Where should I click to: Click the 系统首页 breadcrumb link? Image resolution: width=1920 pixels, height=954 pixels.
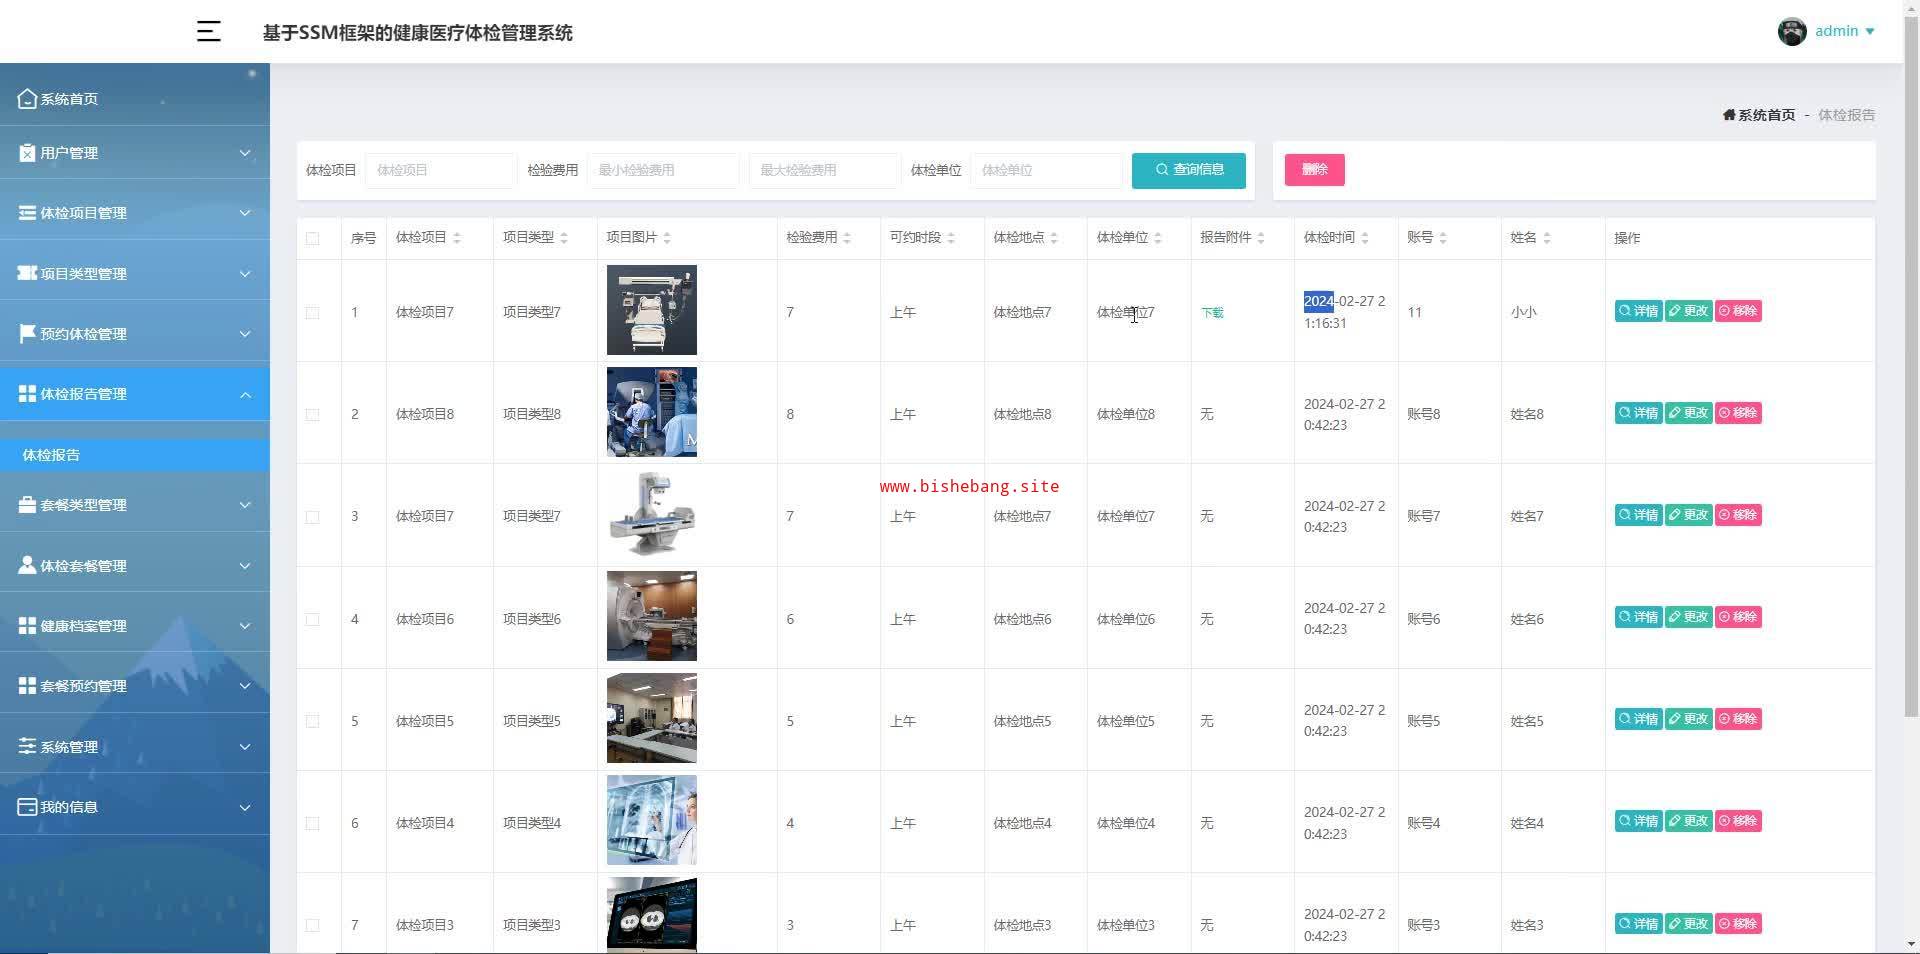1759,115
